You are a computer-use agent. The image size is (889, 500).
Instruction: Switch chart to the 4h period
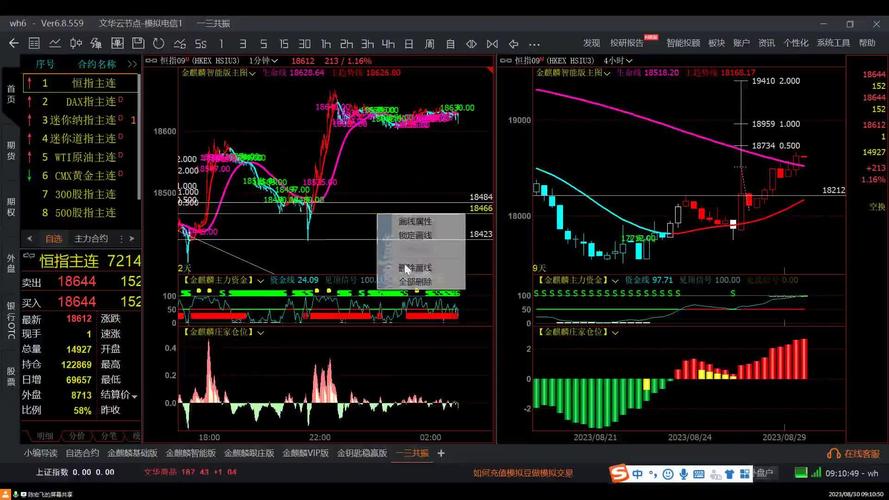pyautogui.click(x=388, y=43)
